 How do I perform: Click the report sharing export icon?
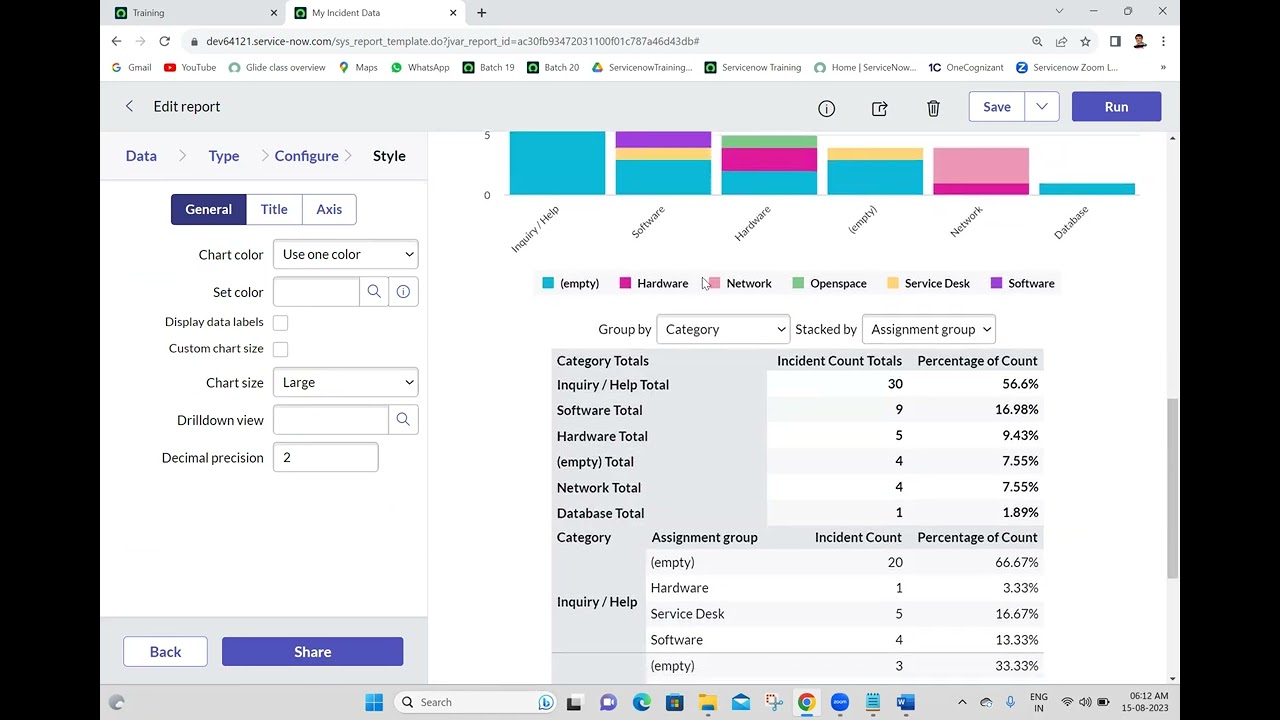(x=880, y=108)
